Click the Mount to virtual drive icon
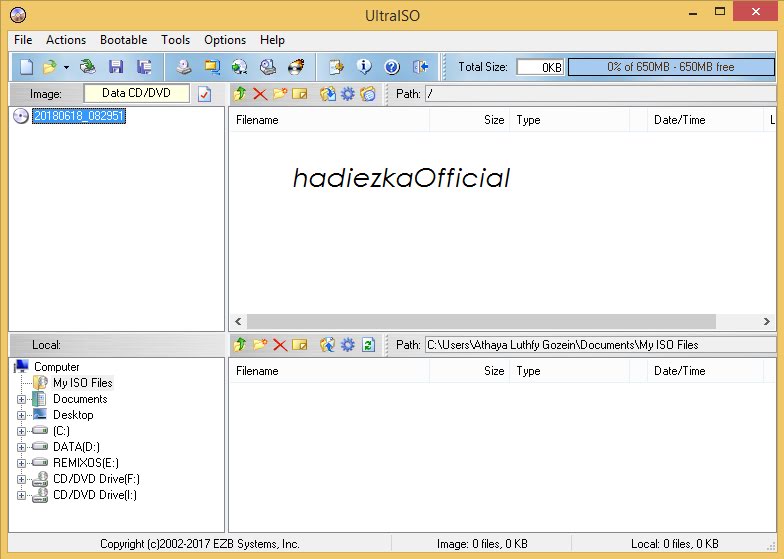The image size is (784, 559). pyautogui.click(x=268, y=66)
